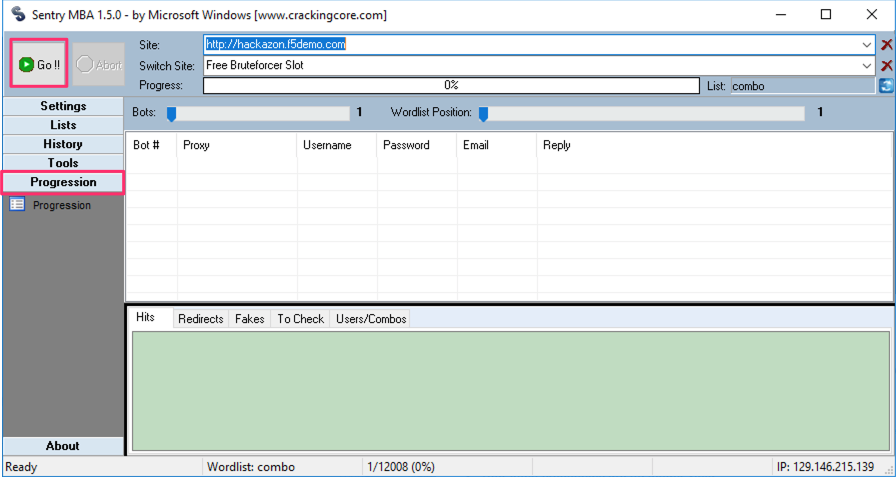The height and width of the screenshot is (477, 896).
Task: Expand the Site URL dropdown
Action: click(x=866, y=45)
